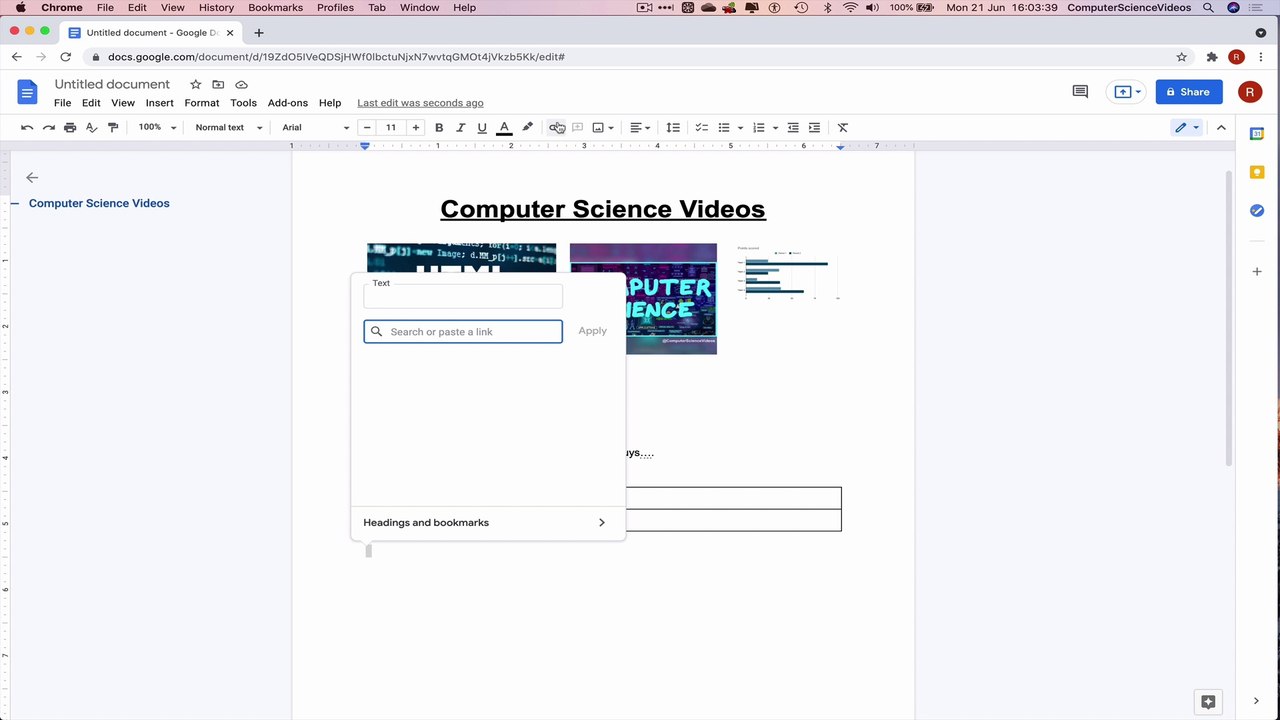Open the File menu in Docs
Image resolution: width=1280 pixels, height=720 pixels.
click(x=62, y=103)
